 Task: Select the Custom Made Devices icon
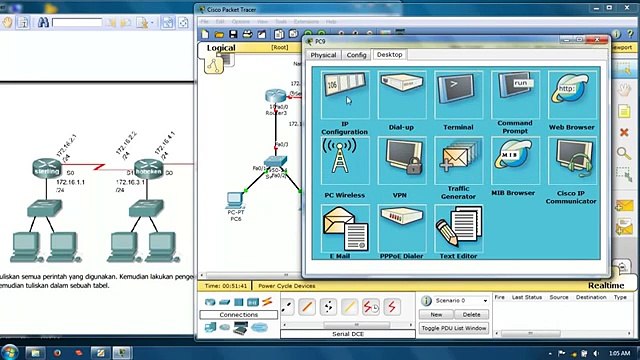(241, 328)
